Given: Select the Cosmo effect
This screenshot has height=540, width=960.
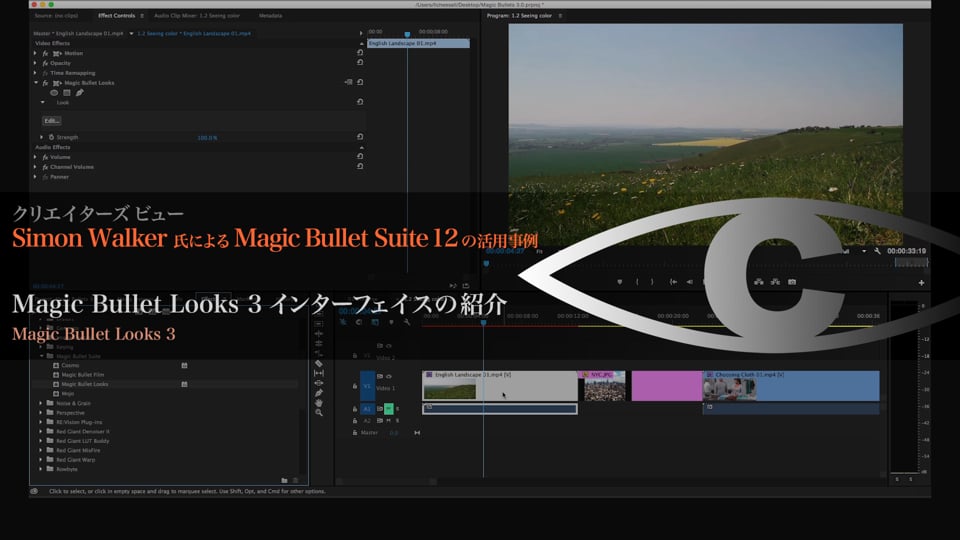Looking at the screenshot, I should [x=70, y=366].
